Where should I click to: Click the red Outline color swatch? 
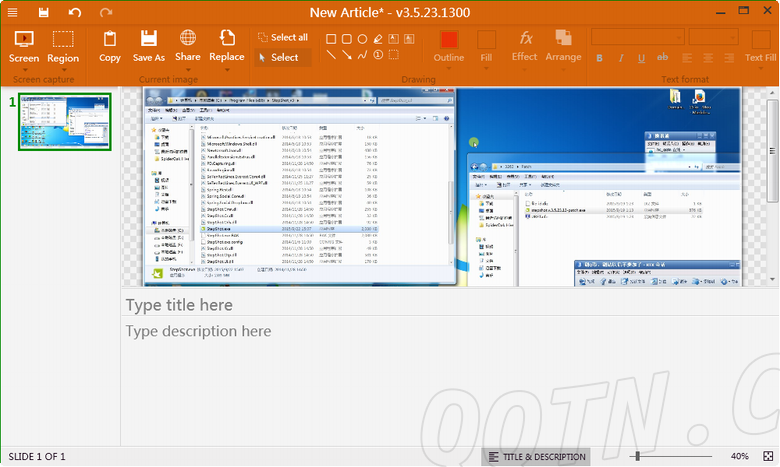click(x=449, y=40)
